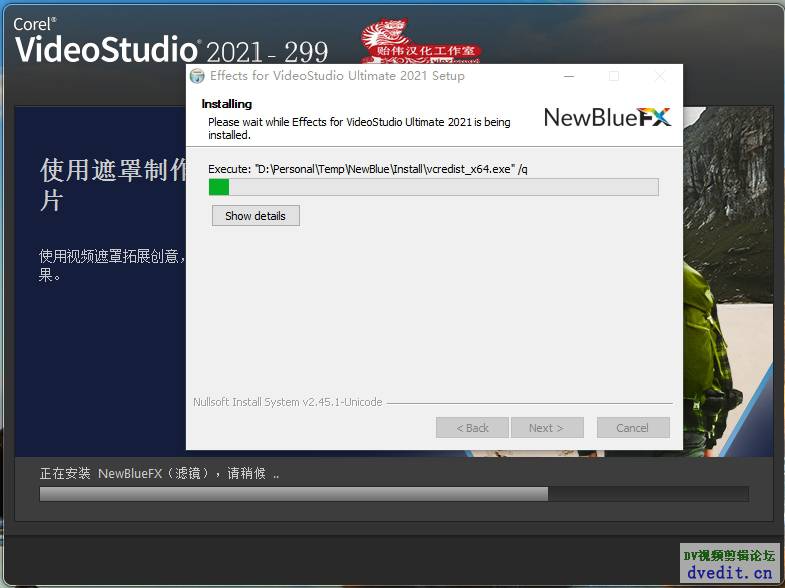The image size is (785, 588).
Task: Click the Nullsoft Install System version text
Action: point(287,402)
